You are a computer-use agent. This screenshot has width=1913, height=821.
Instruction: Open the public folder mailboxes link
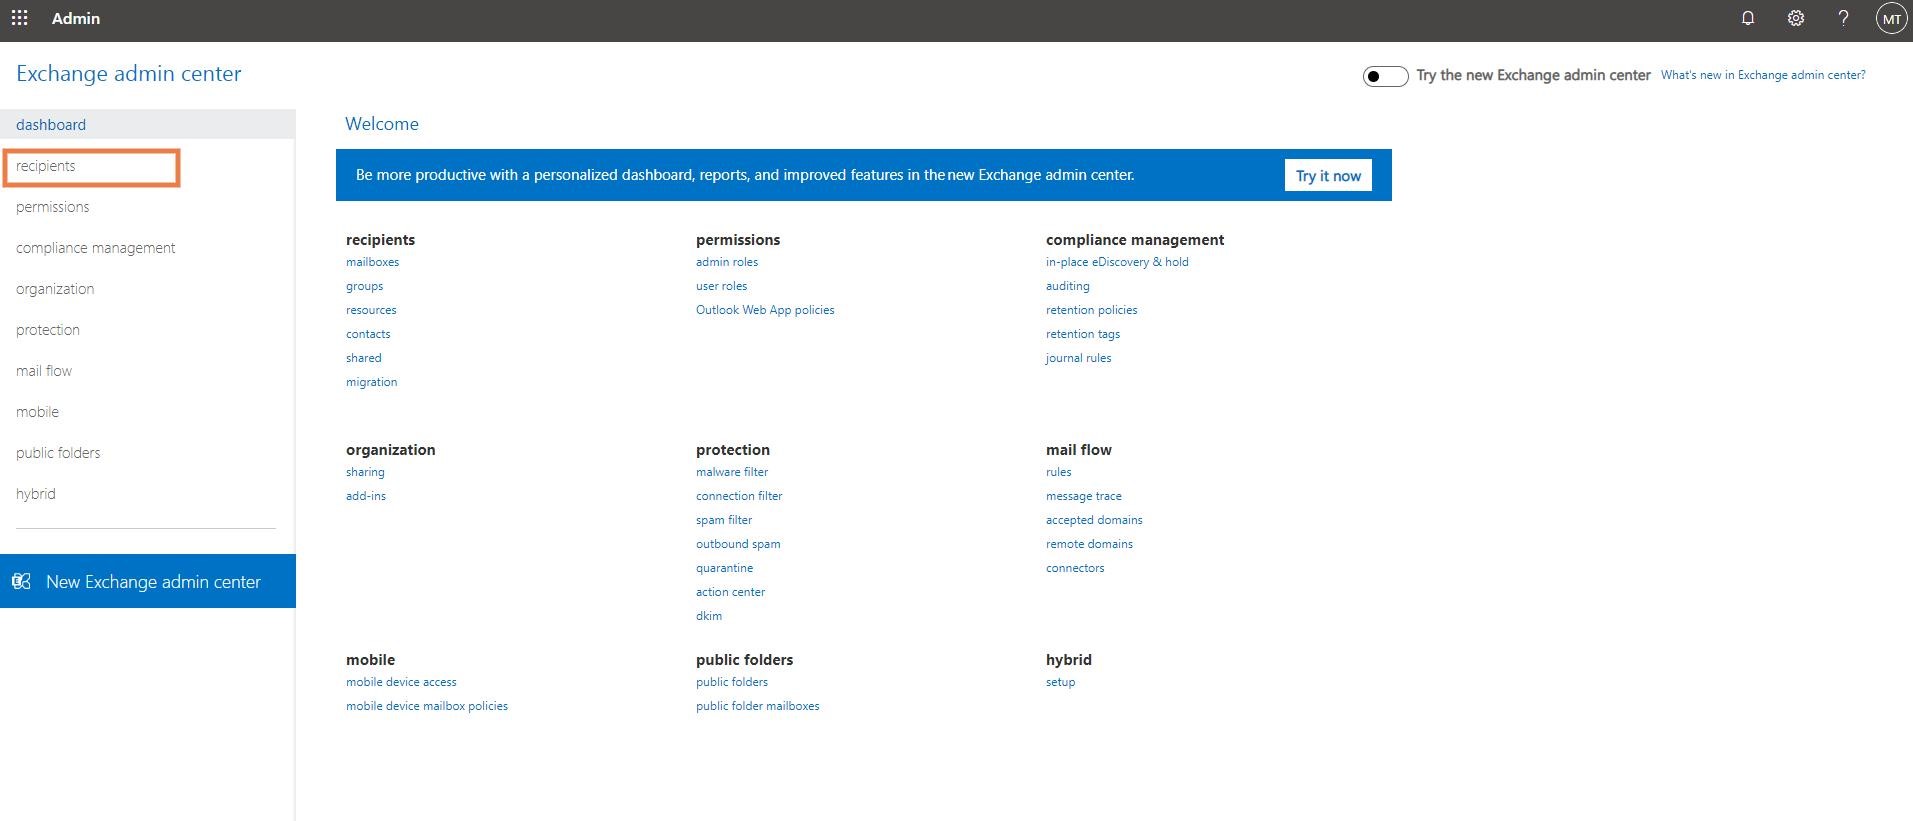coord(758,706)
